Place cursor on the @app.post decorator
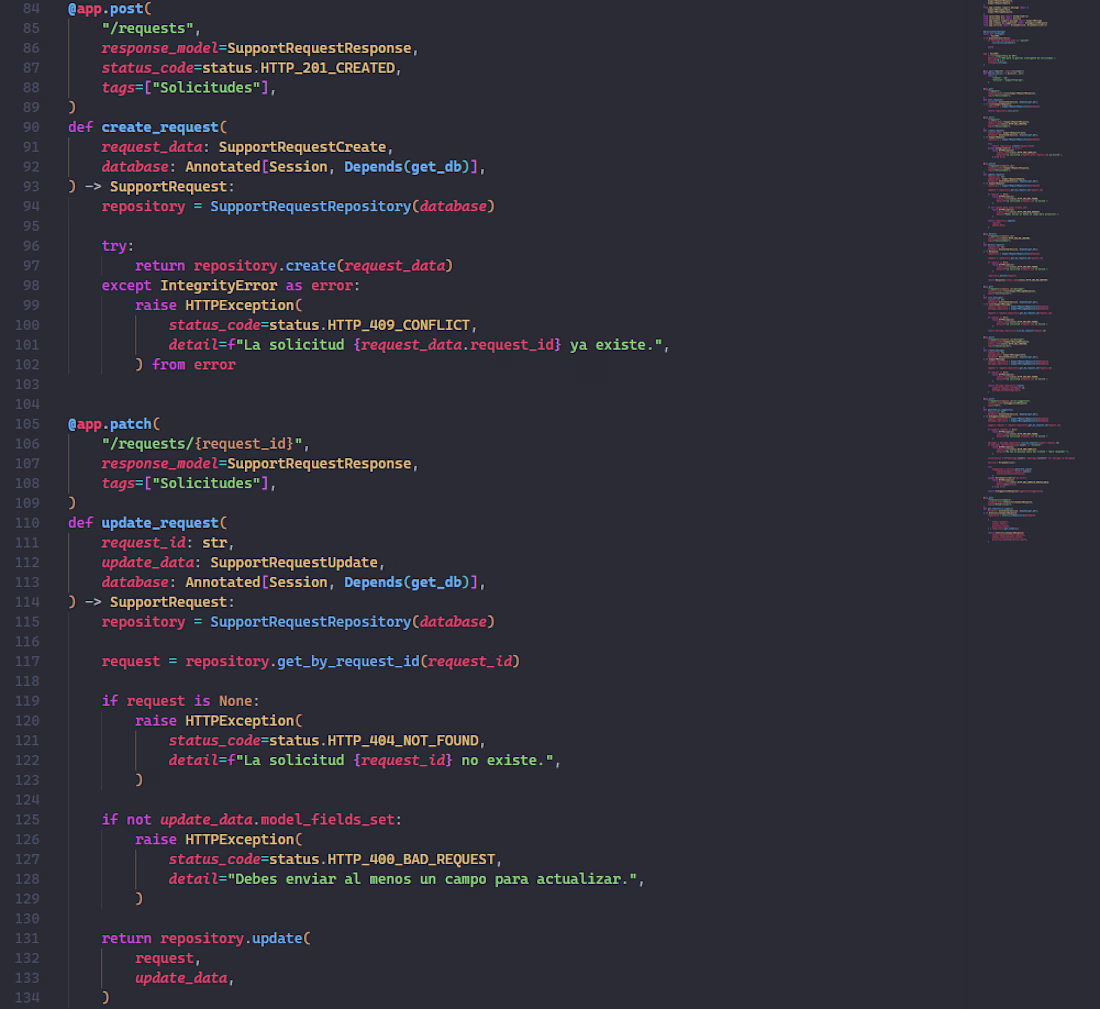Viewport: 1100px width, 1009px height. point(109,8)
